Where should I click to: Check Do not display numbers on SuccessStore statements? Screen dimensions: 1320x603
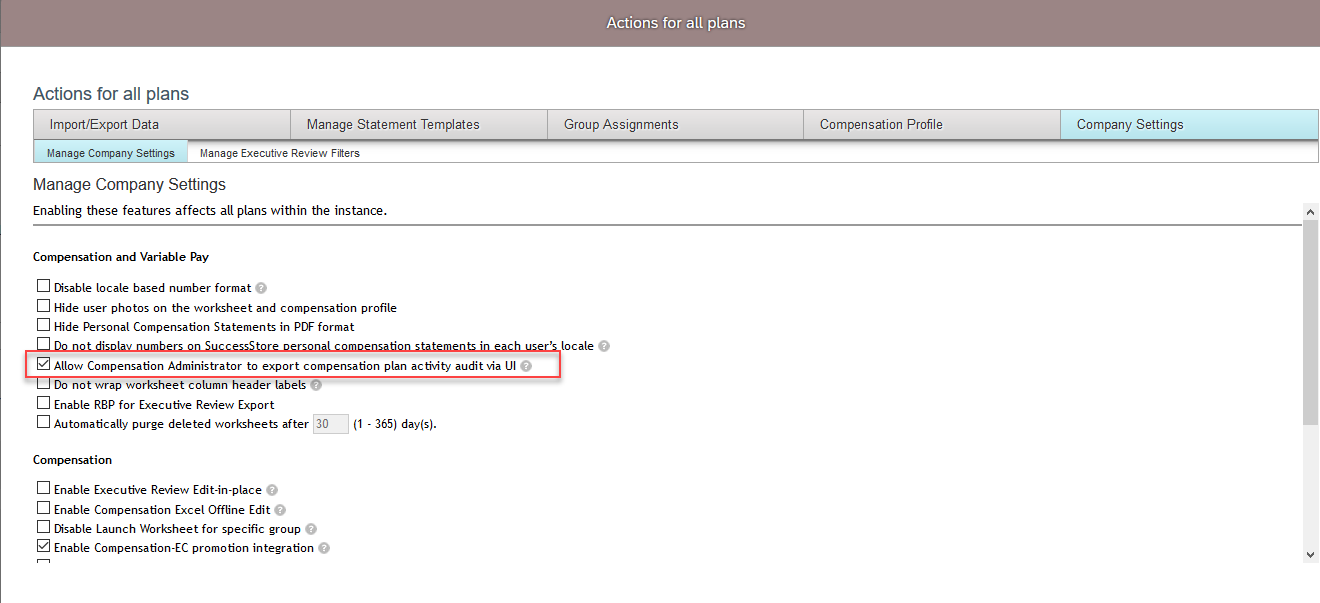pos(43,344)
